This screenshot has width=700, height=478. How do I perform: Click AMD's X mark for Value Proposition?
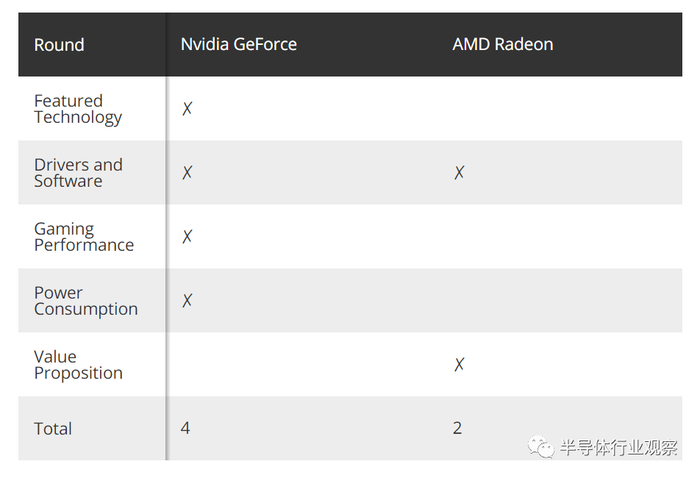(459, 364)
